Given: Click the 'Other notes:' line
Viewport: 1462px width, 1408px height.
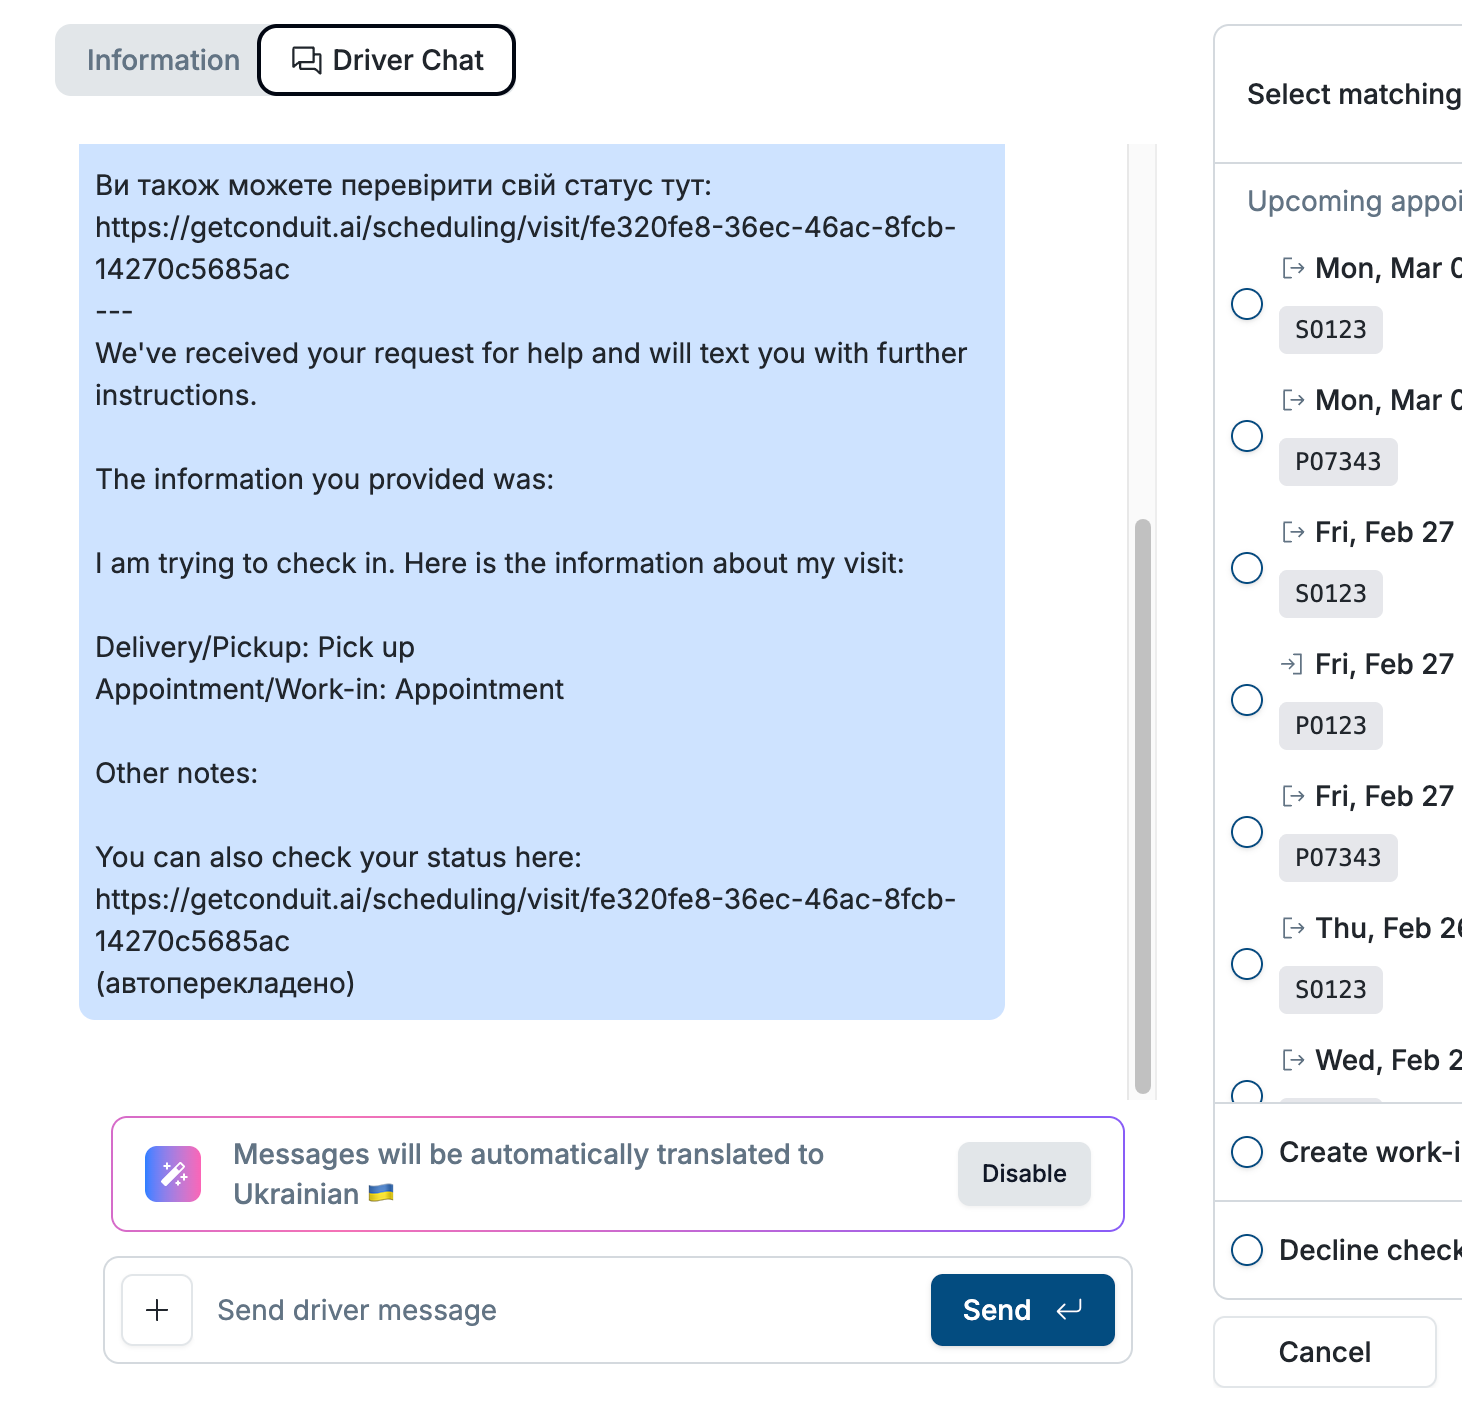Looking at the screenshot, I should 176,773.
